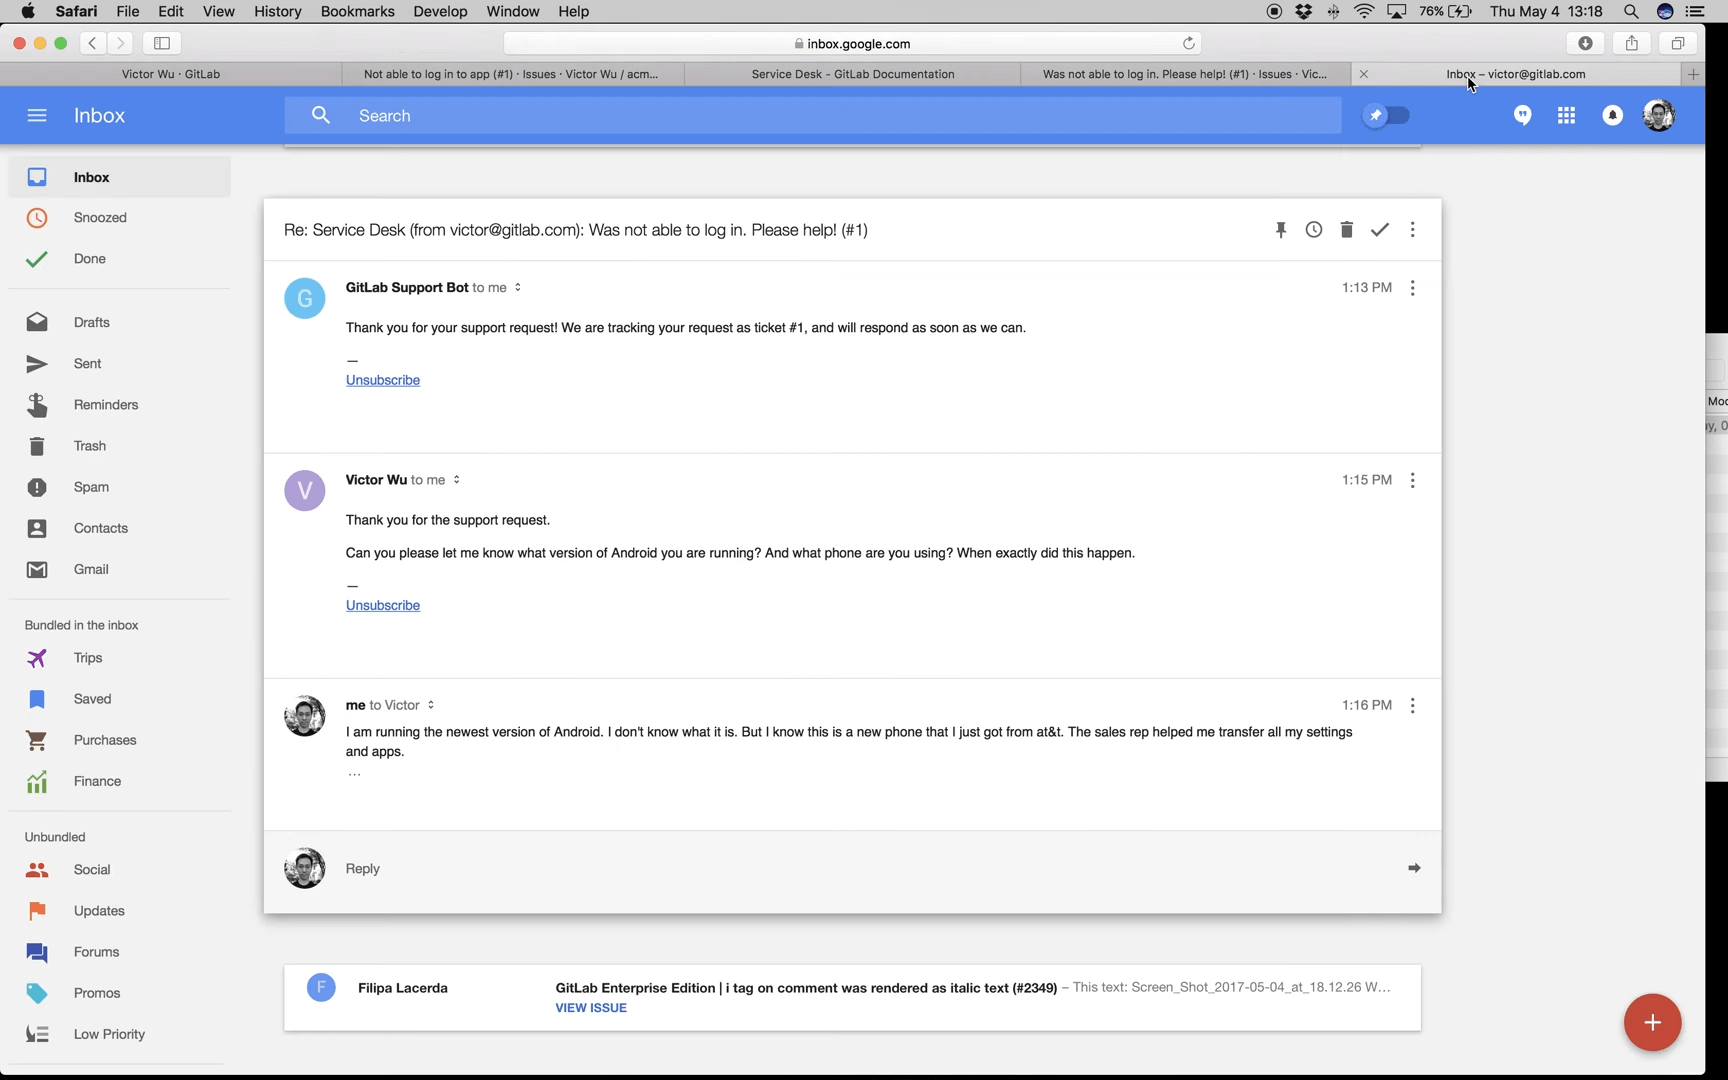Open Contacts from the sidebar
Viewport: 1728px width, 1080px height.
coord(120,528)
